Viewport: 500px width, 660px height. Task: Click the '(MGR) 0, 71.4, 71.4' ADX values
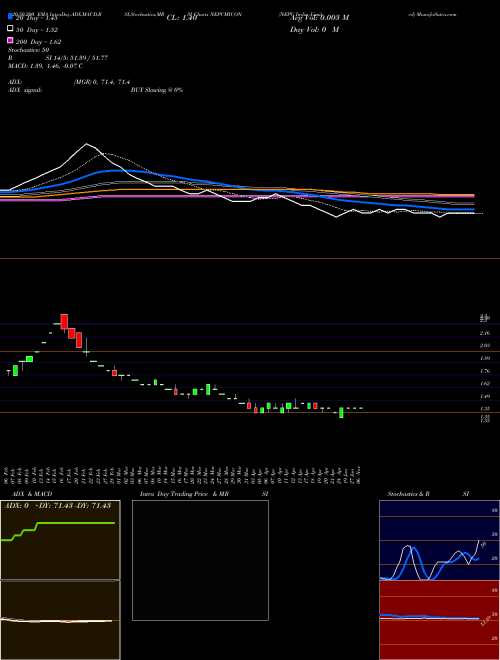(102, 82)
